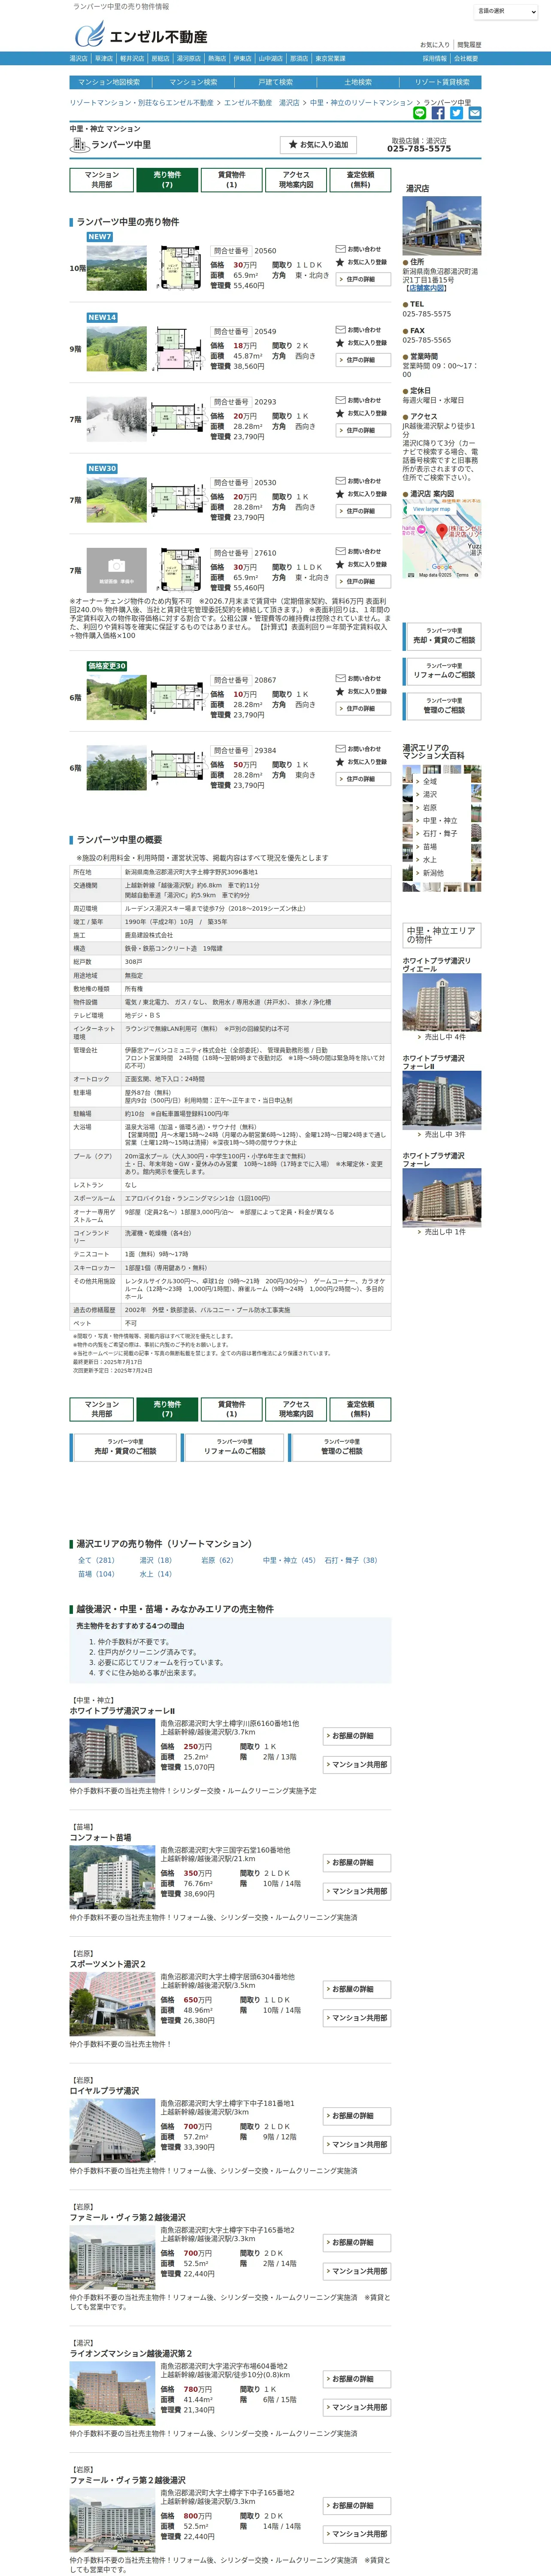
Task: Click お気に入り追加 button near title
Action: pos(318,145)
